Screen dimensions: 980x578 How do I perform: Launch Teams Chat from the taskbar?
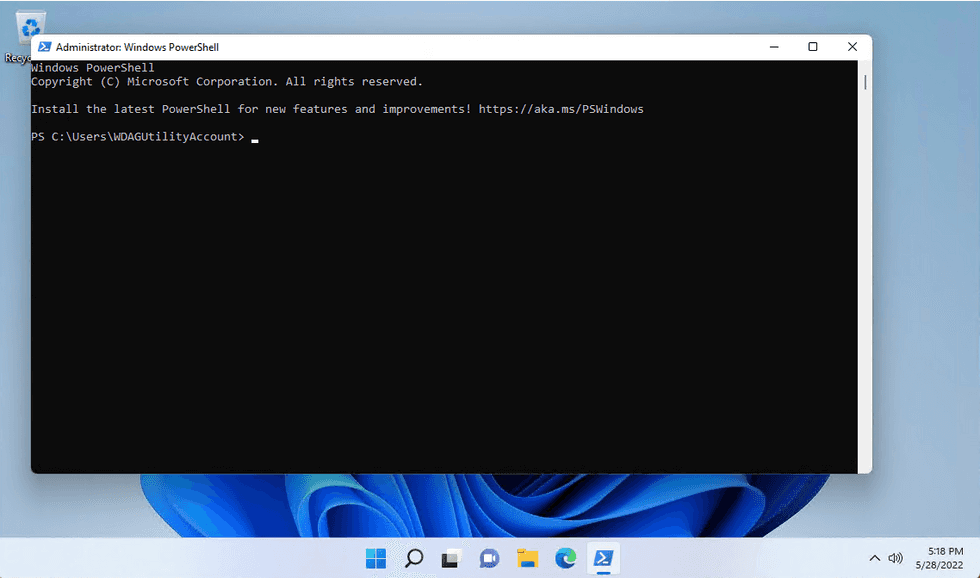tap(489, 558)
